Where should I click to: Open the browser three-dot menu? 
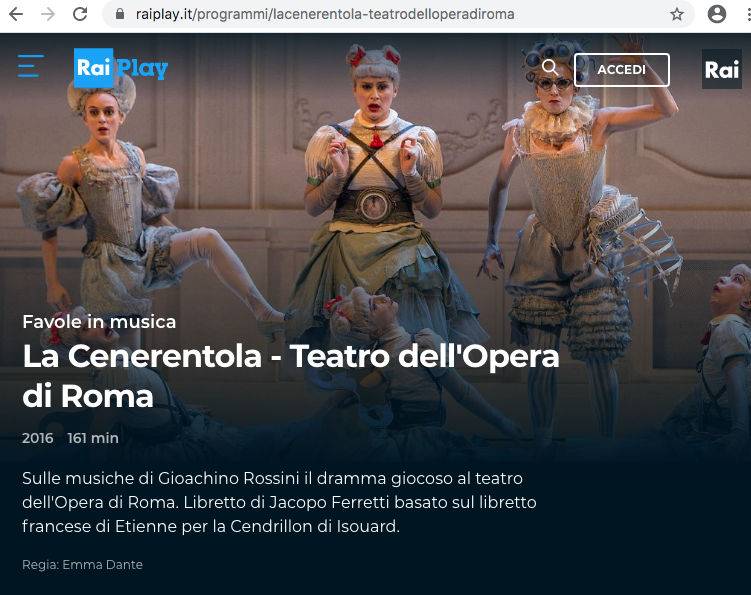748,14
